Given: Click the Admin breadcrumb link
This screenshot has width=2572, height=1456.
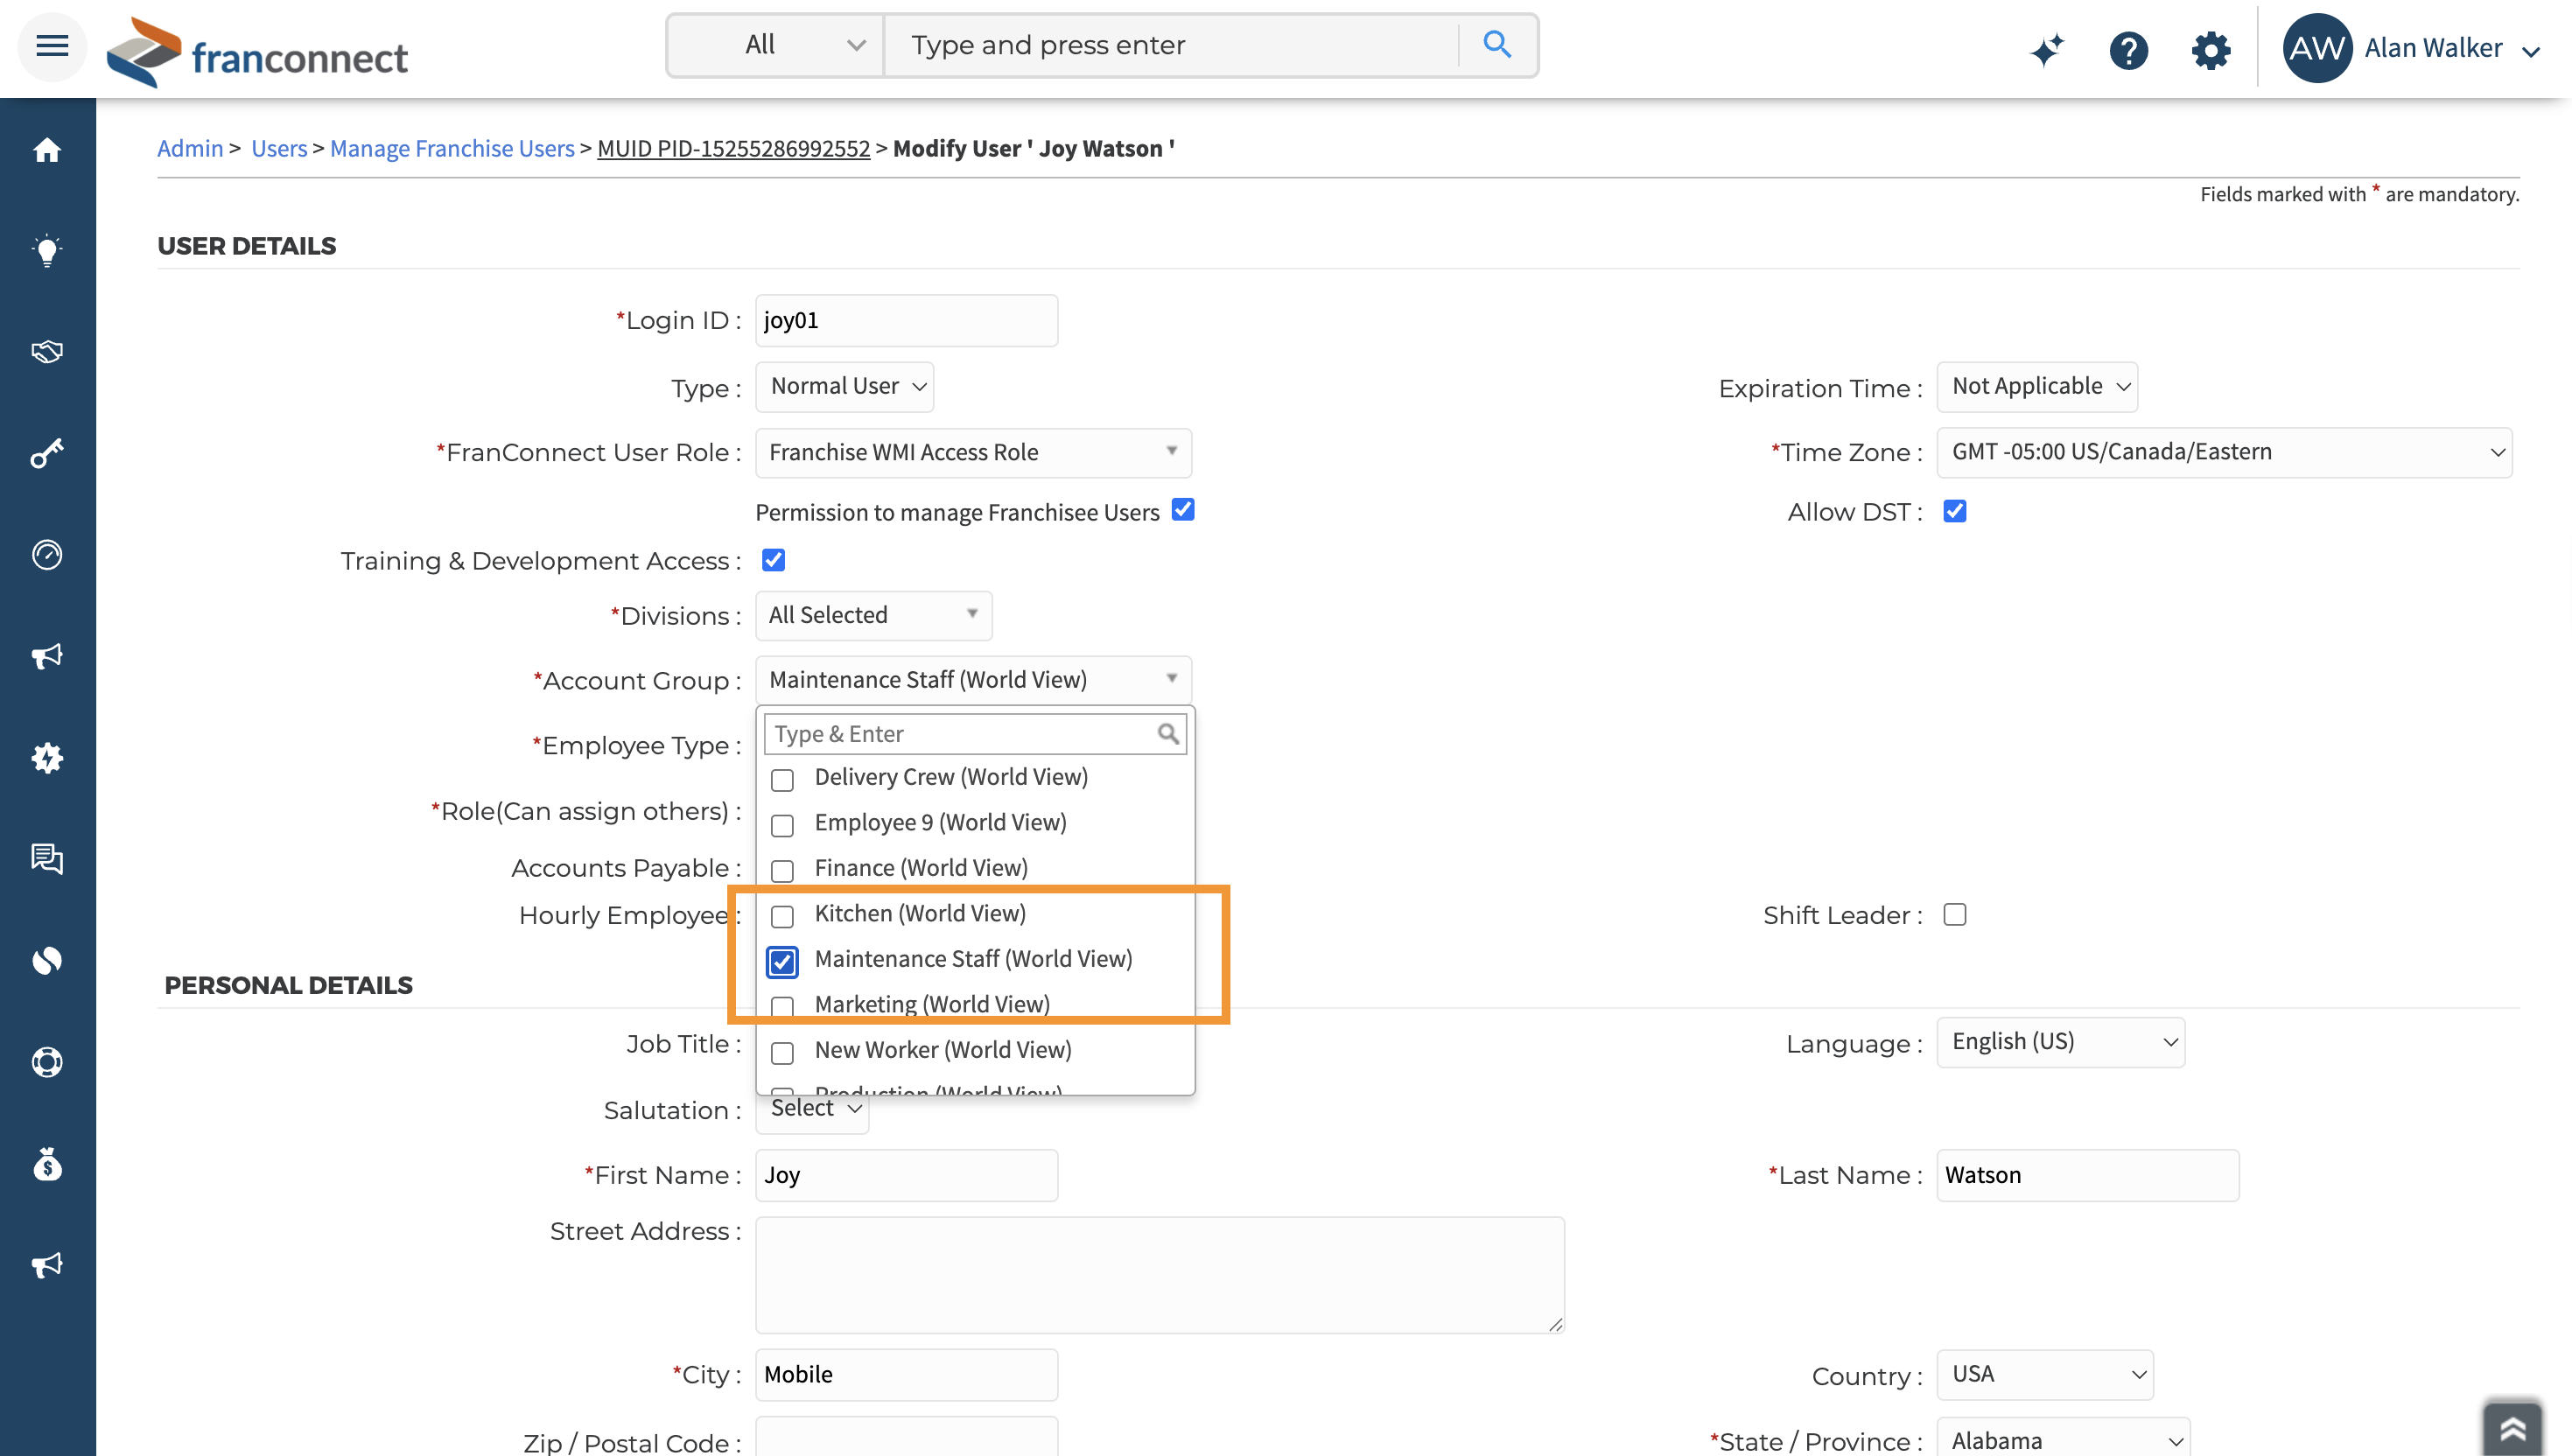Looking at the screenshot, I should pyautogui.click(x=189, y=148).
